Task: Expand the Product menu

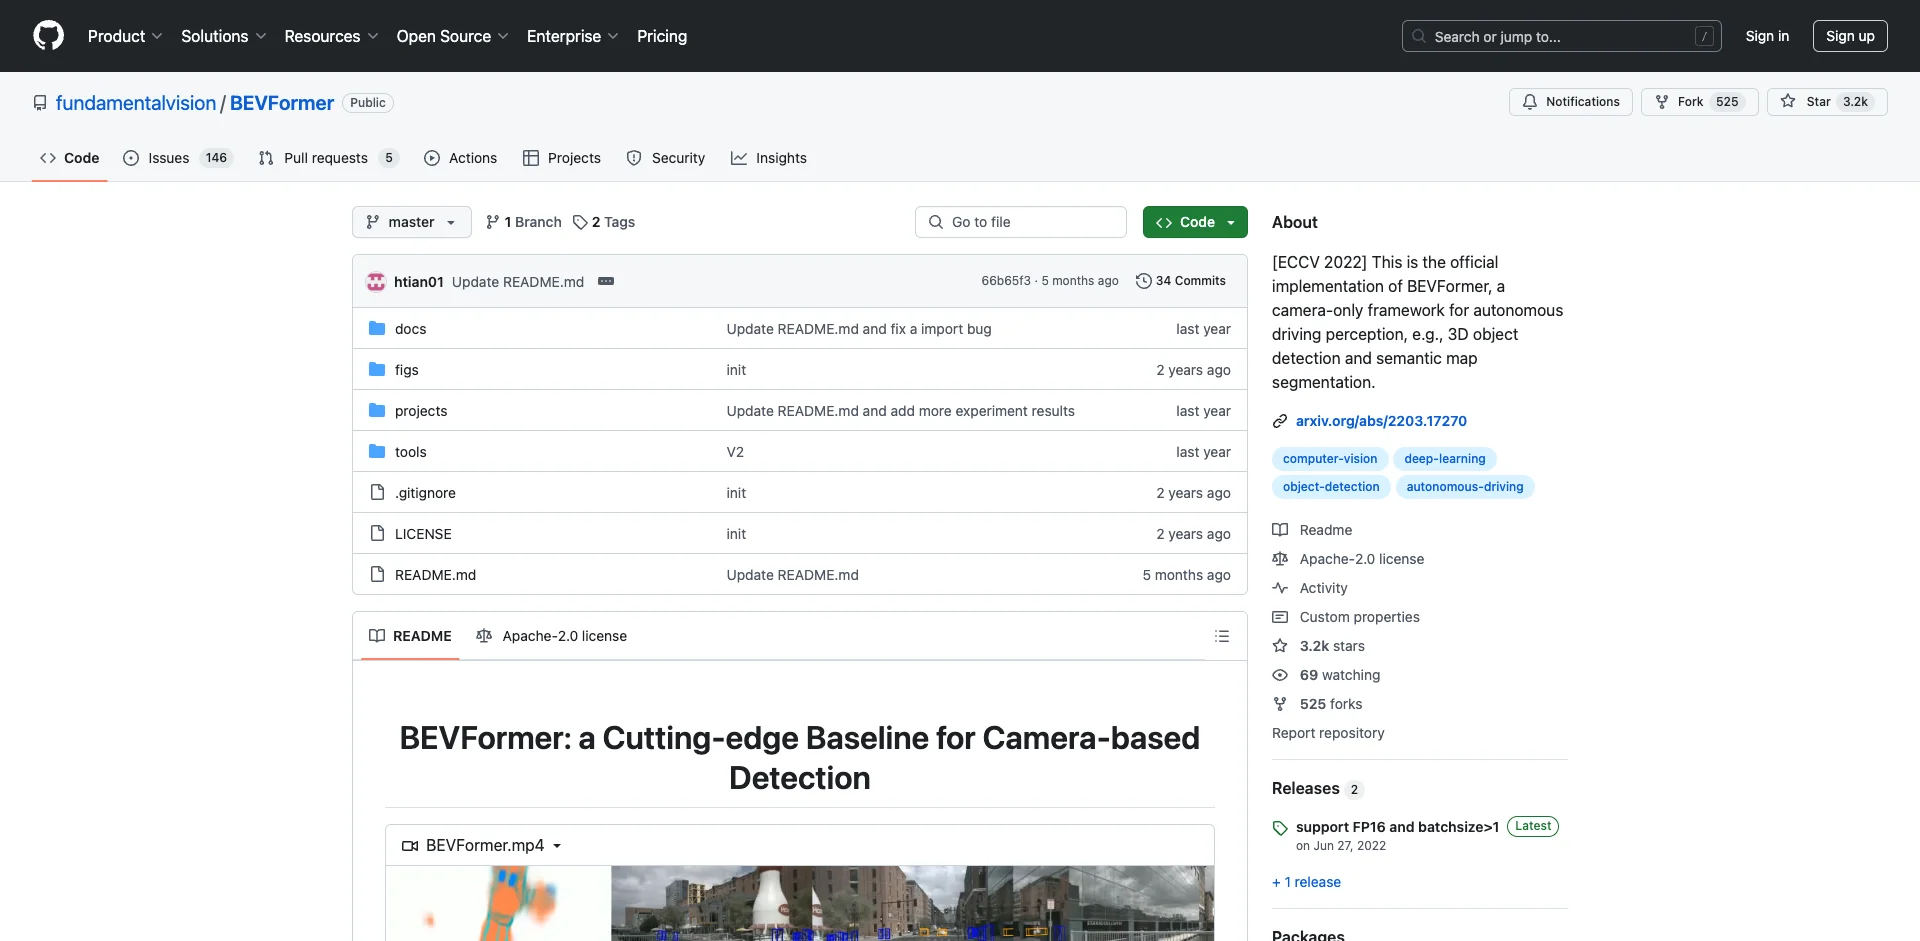Action: (125, 36)
